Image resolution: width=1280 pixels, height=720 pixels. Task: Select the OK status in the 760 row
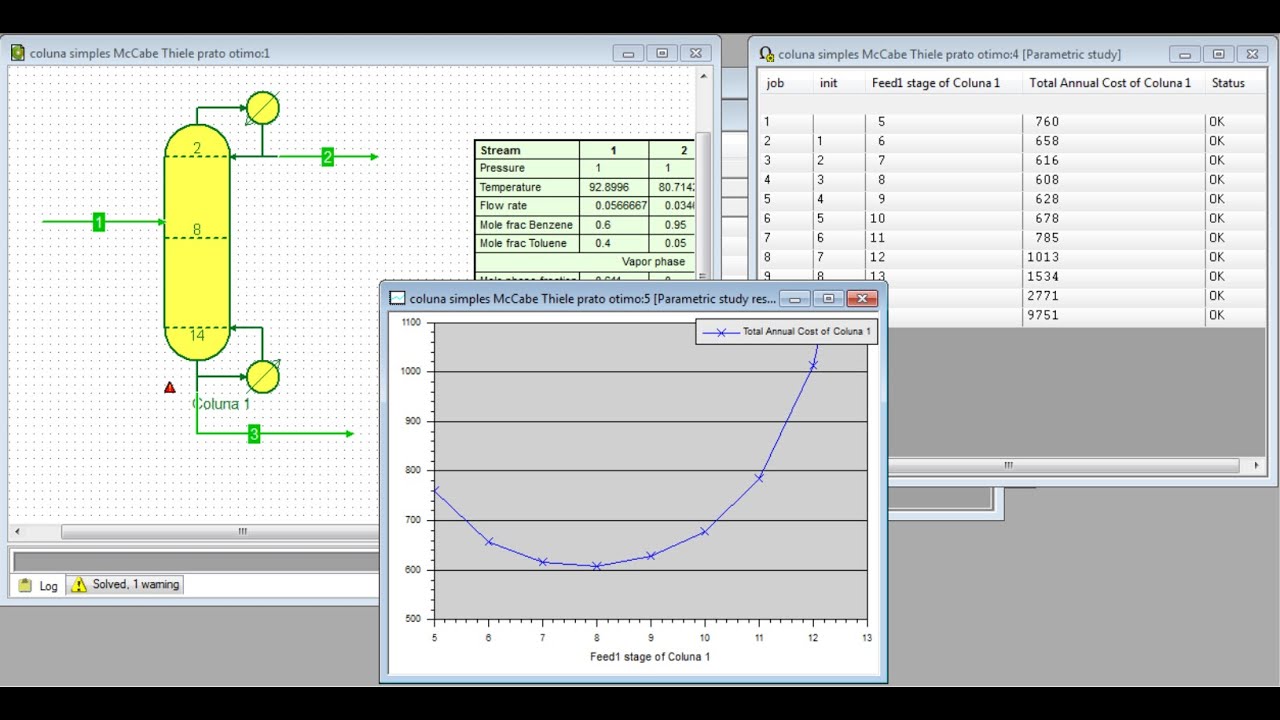pos(1216,122)
